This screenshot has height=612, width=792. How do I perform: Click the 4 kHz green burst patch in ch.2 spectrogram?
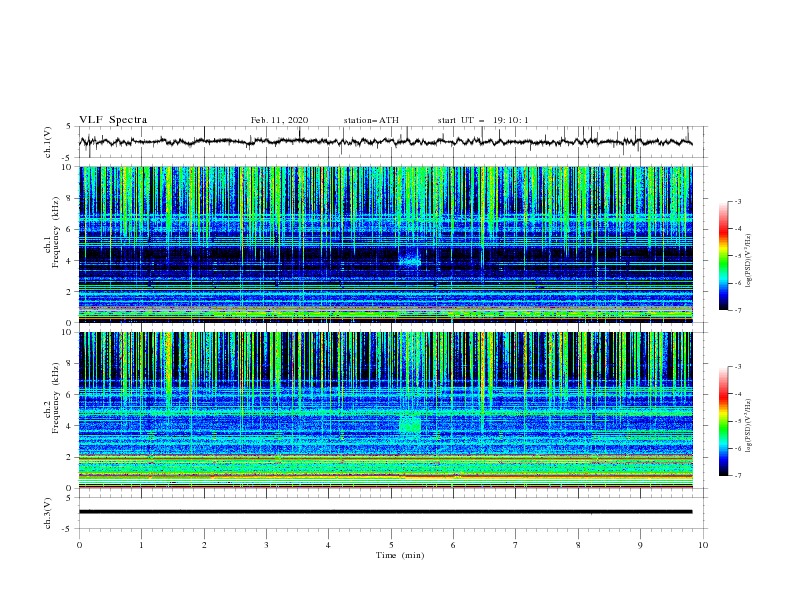click(x=410, y=425)
